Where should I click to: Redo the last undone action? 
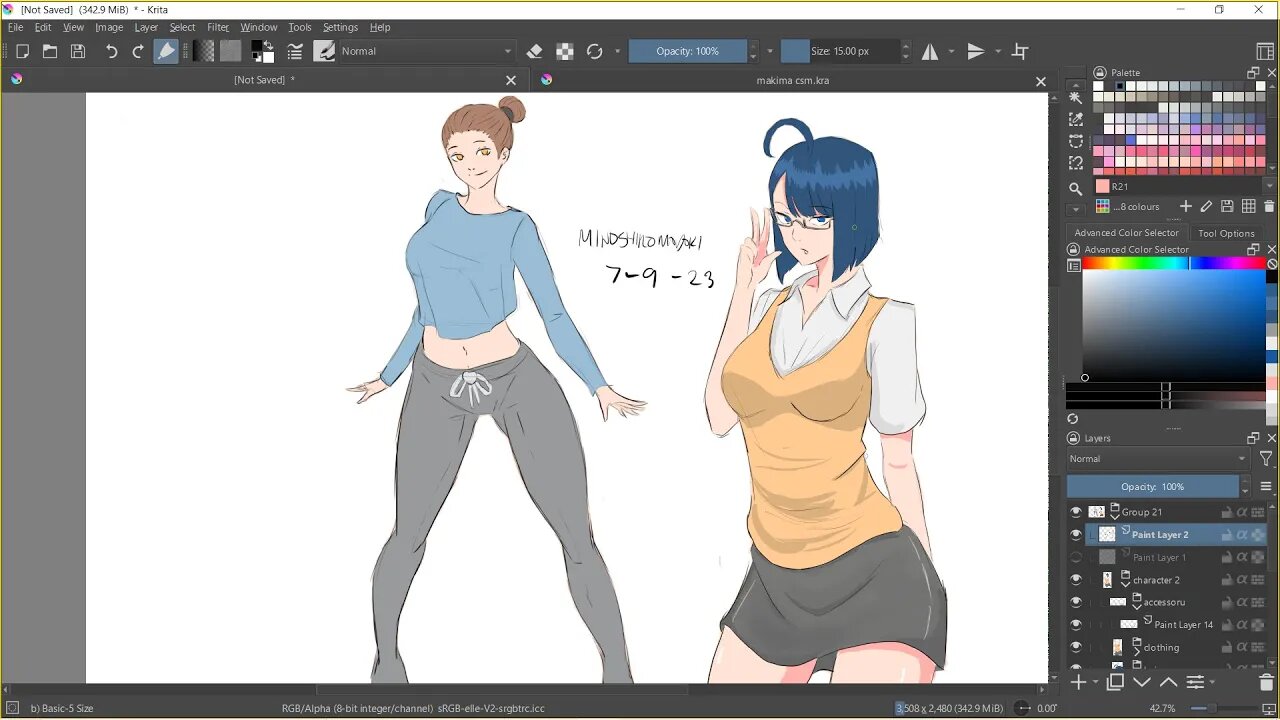pyautogui.click(x=138, y=51)
